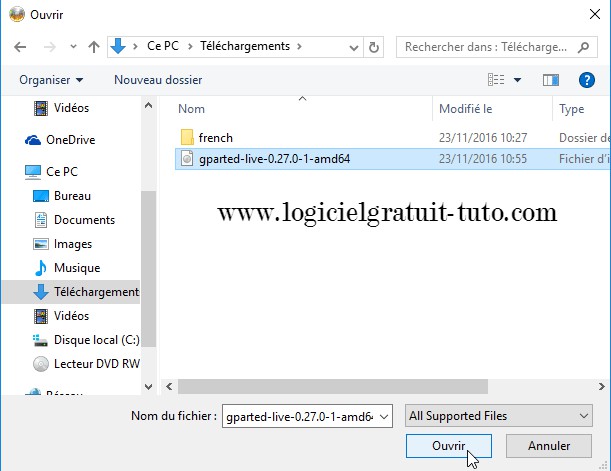
Task: Click the blue download arrow in address bar
Action: [x=118, y=46]
